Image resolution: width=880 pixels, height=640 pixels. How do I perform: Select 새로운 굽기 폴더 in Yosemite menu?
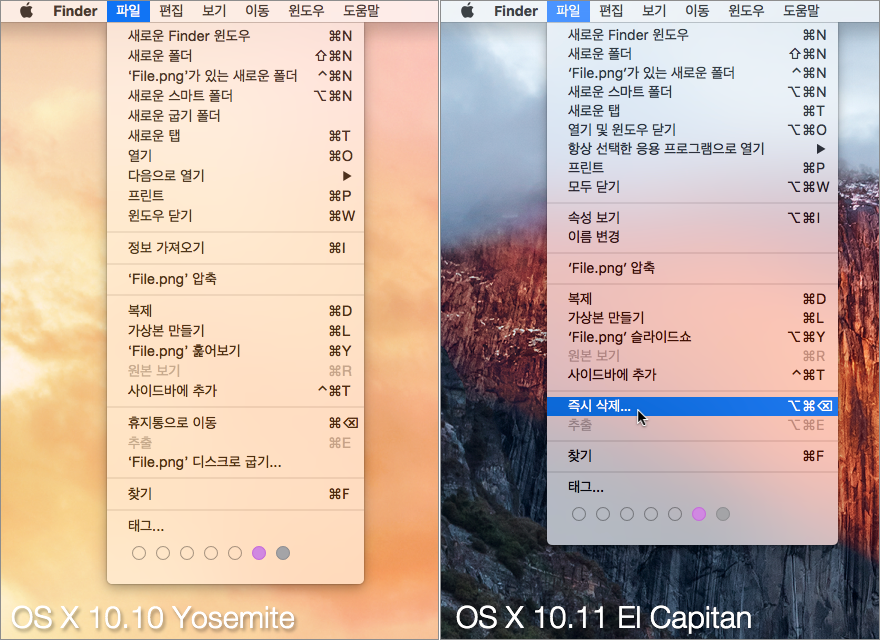pos(235,116)
